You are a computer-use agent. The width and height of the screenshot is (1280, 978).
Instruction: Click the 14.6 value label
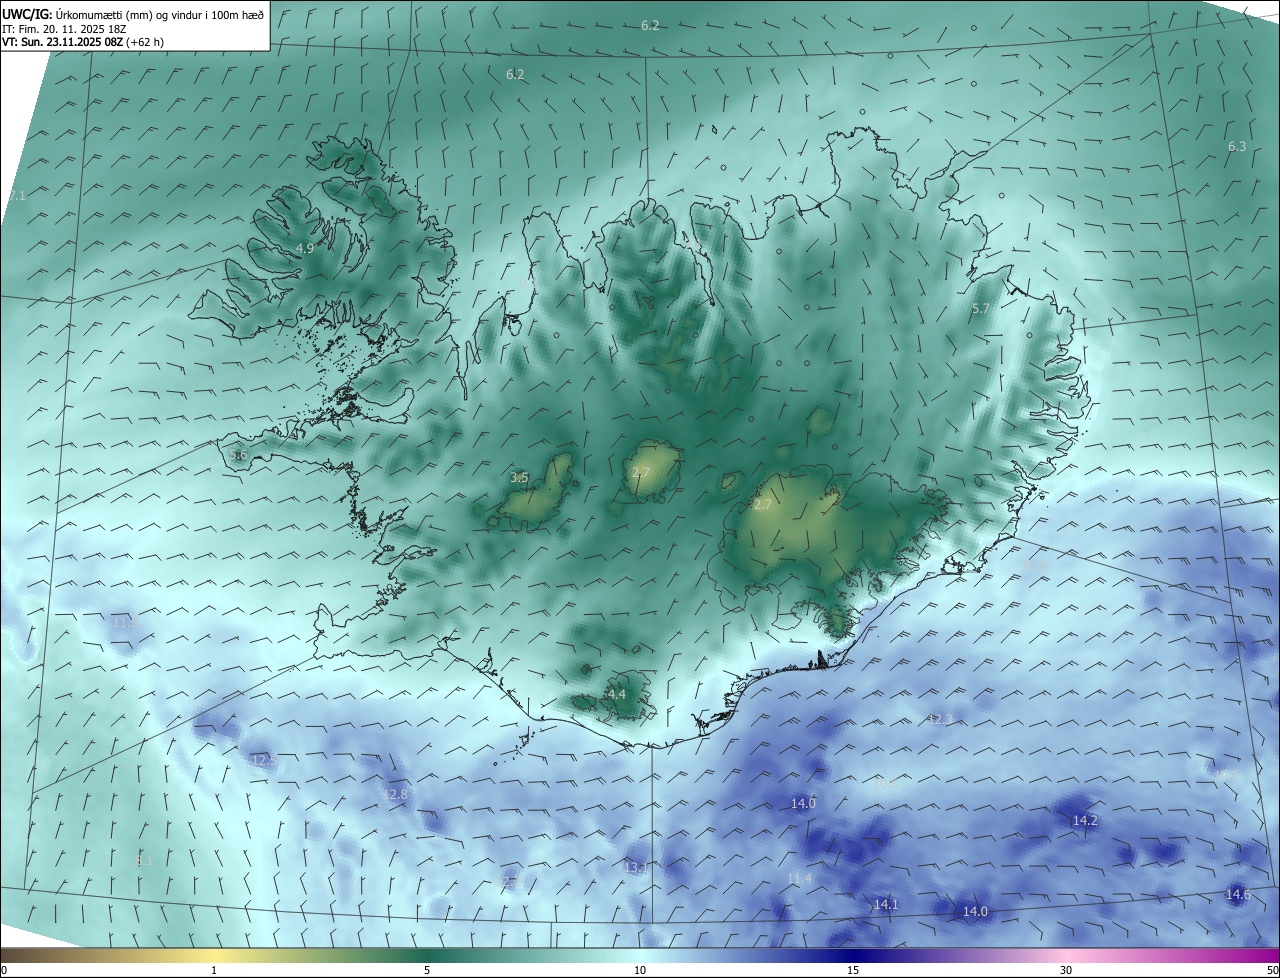[x=1238, y=894]
